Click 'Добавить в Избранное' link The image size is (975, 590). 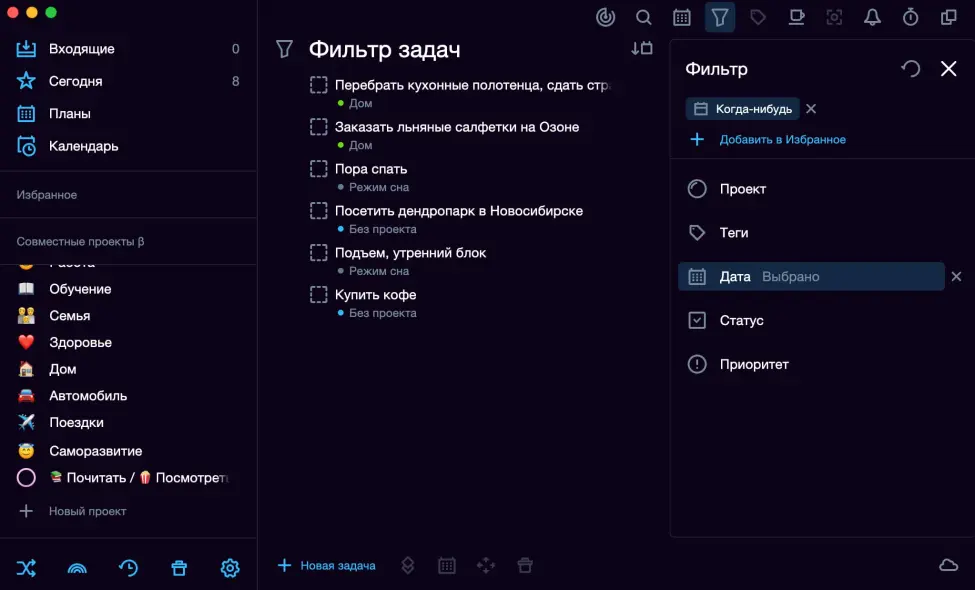point(782,140)
